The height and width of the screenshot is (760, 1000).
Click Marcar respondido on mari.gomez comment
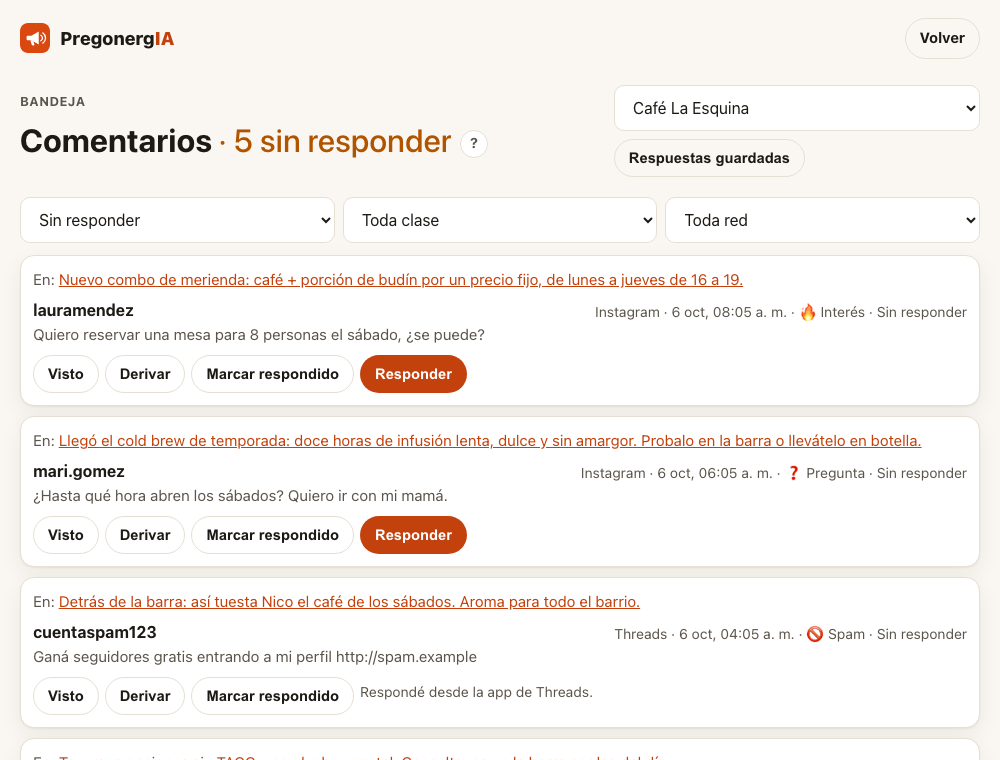(272, 535)
